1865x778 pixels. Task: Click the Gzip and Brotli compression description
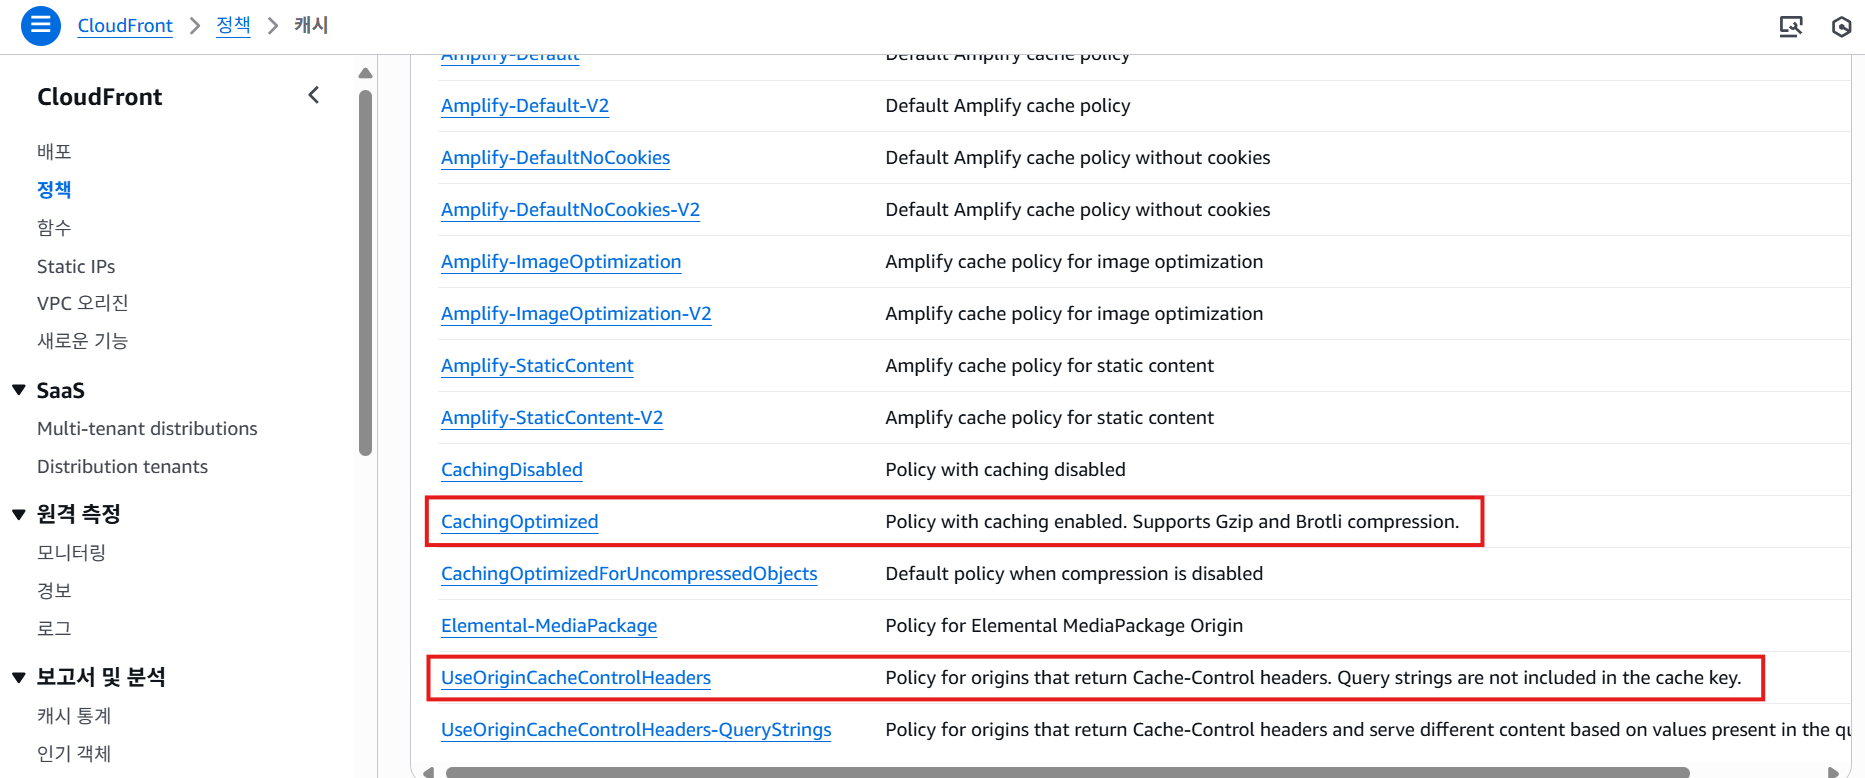(1172, 521)
